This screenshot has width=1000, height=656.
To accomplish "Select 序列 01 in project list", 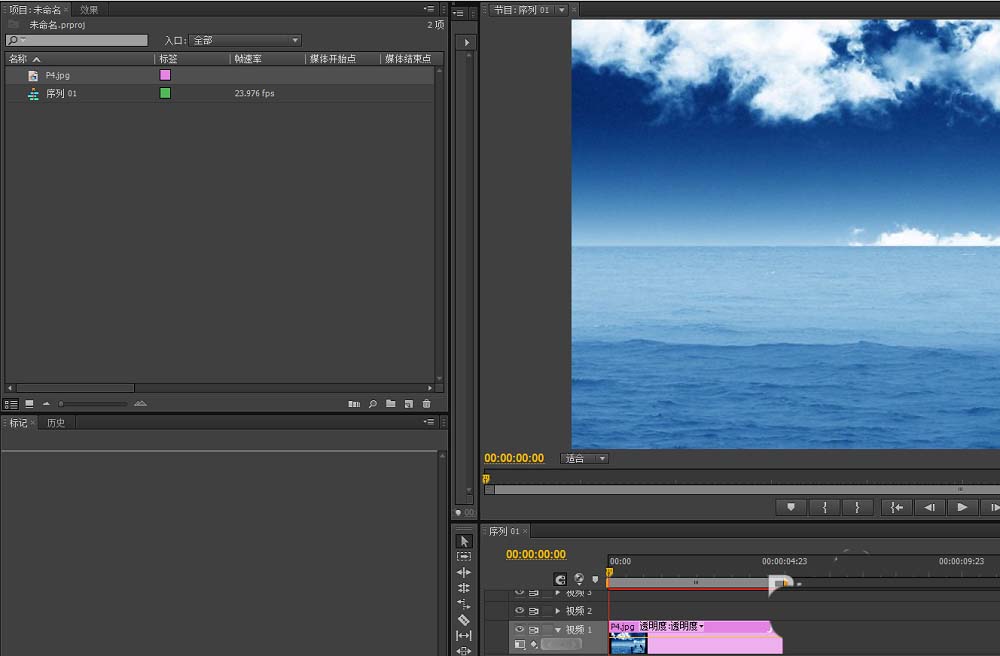I will pos(61,93).
